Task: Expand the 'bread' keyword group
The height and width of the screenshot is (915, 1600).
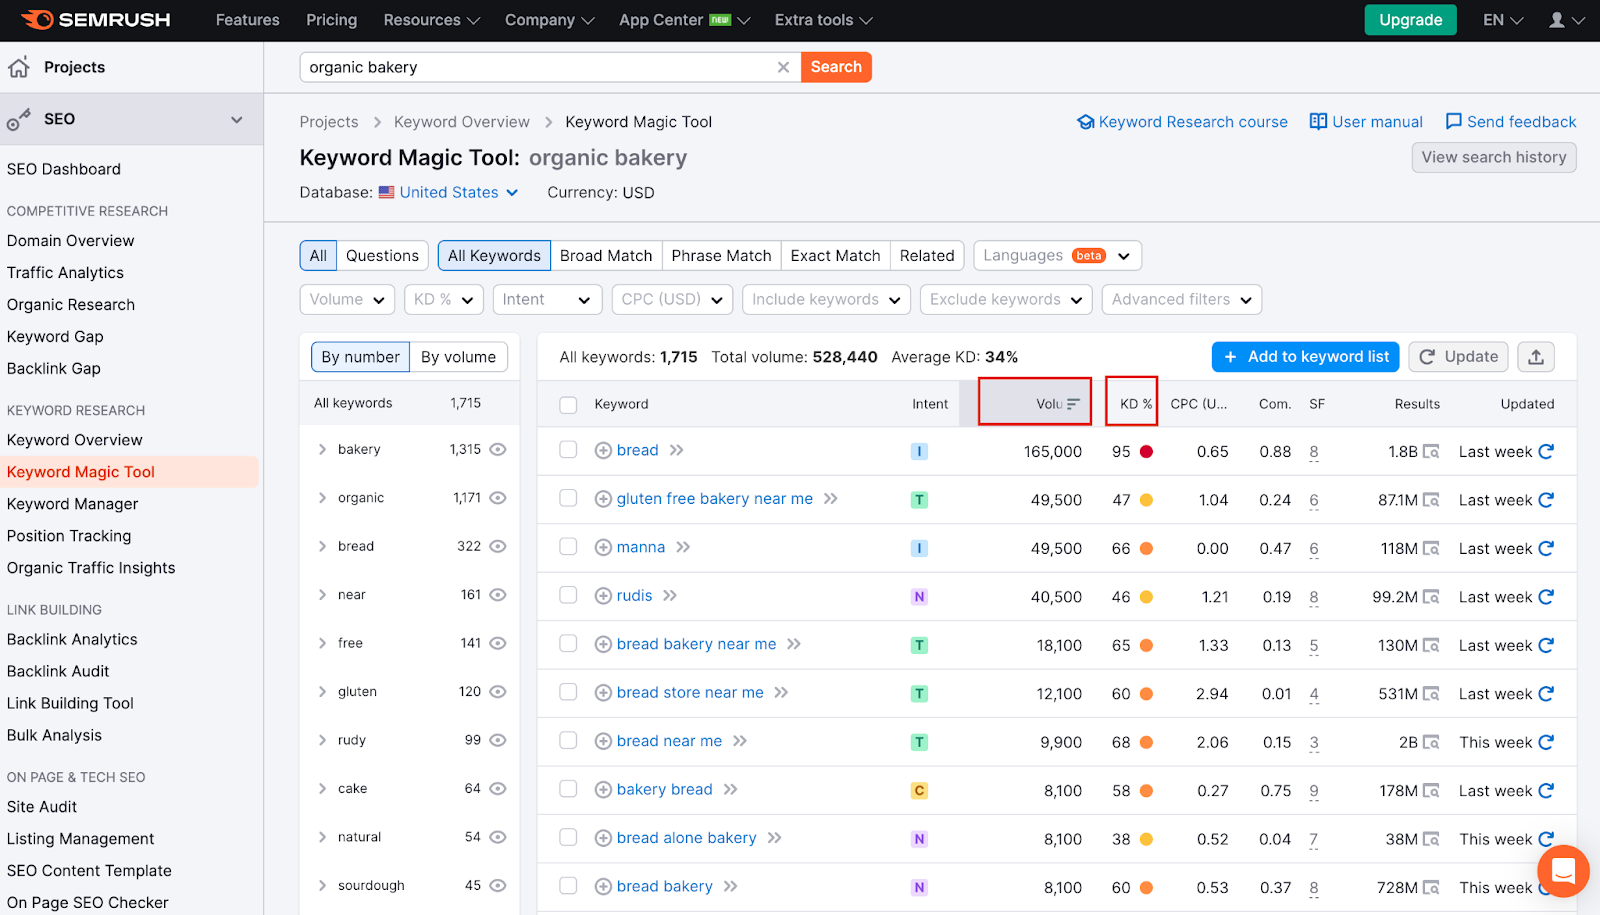Action: (x=322, y=547)
